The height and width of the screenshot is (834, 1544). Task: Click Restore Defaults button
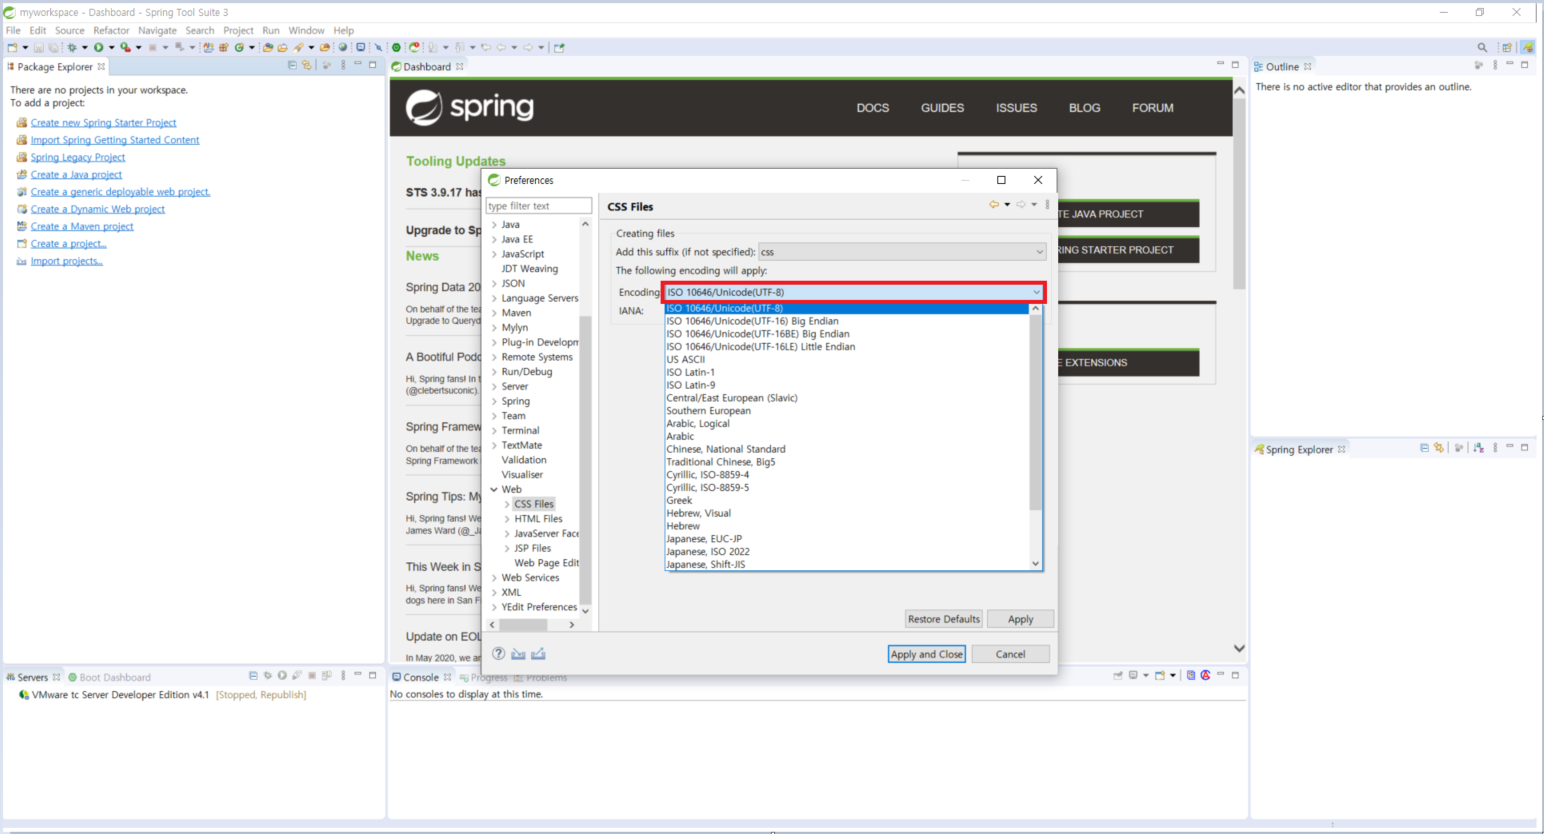[944, 619]
